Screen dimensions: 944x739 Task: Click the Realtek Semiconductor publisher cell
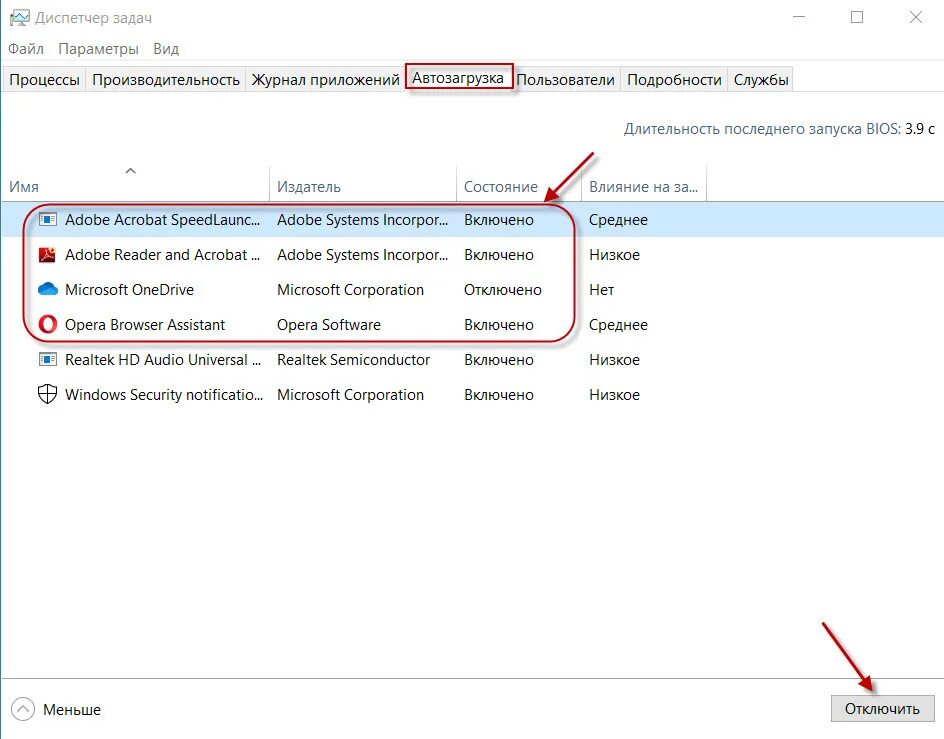tap(353, 360)
